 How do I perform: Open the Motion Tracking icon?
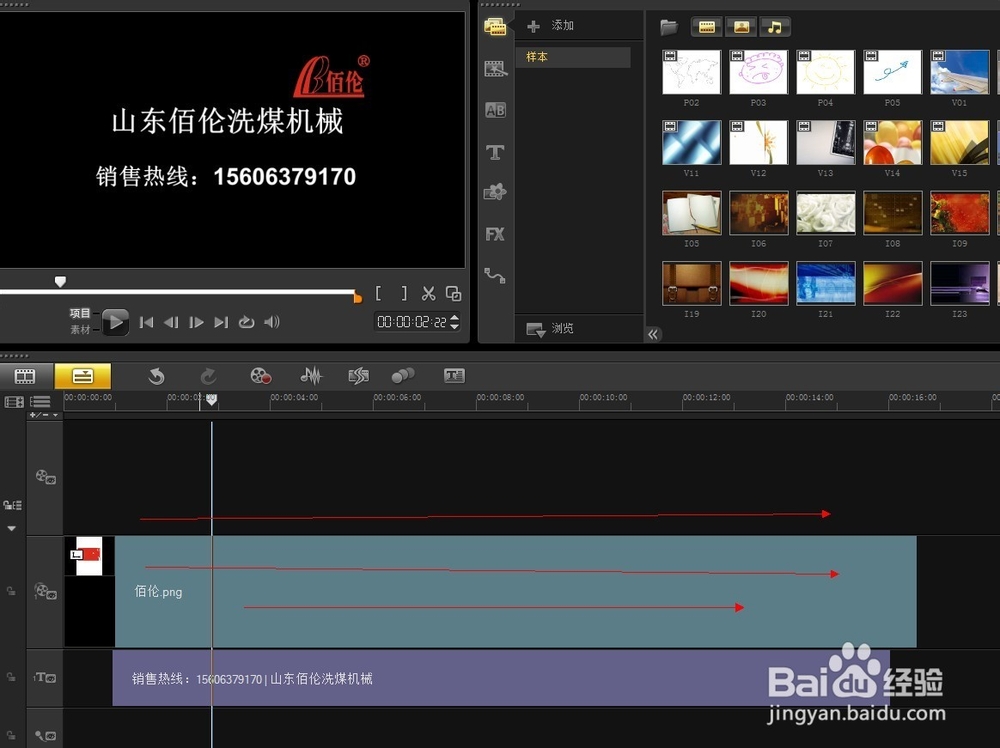(403, 376)
